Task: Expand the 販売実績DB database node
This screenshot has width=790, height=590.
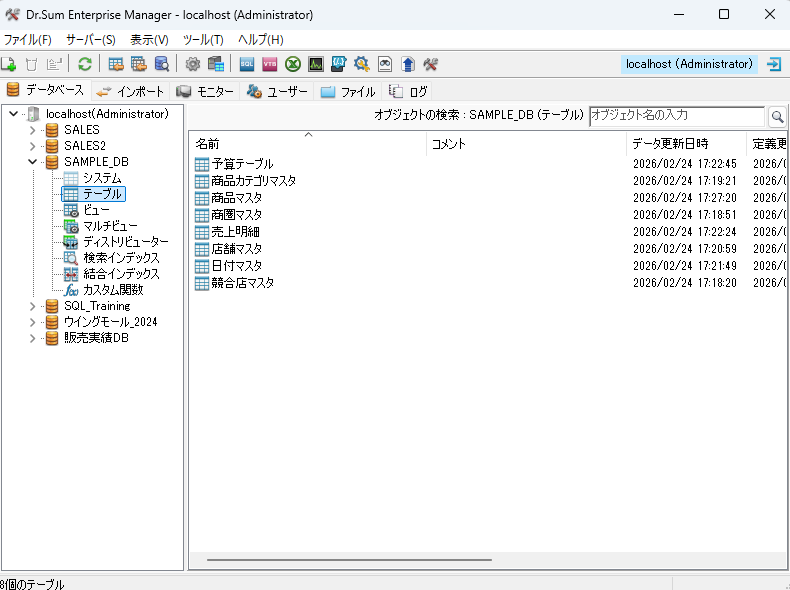Action: point(32,338)
